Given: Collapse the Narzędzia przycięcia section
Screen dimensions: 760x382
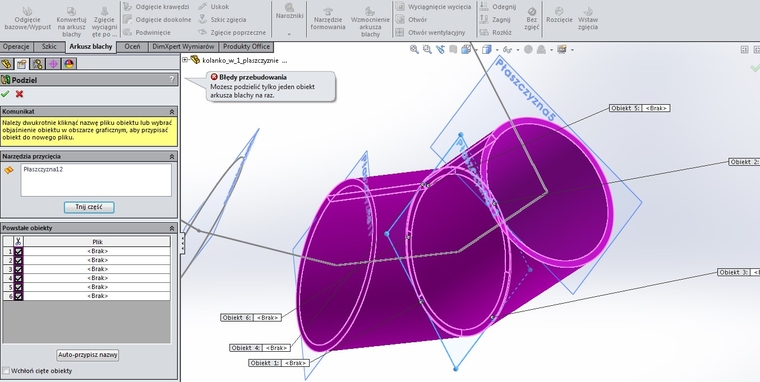Looking at the screenshot, I should [172, 157].
